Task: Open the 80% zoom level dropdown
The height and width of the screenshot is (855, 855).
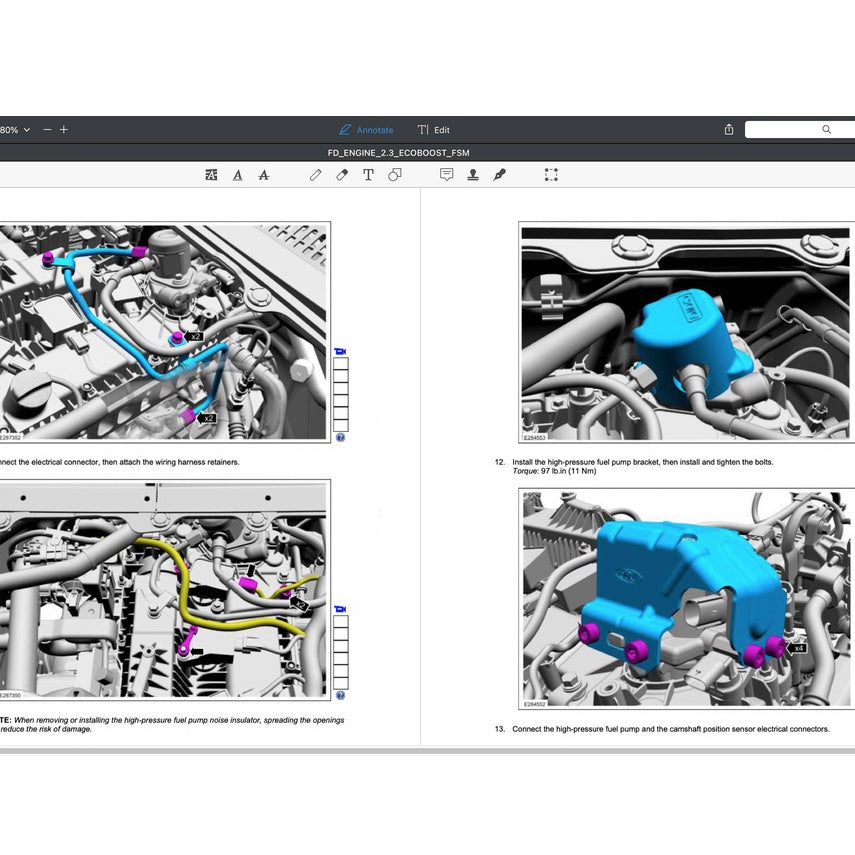Action: (15, 130)
